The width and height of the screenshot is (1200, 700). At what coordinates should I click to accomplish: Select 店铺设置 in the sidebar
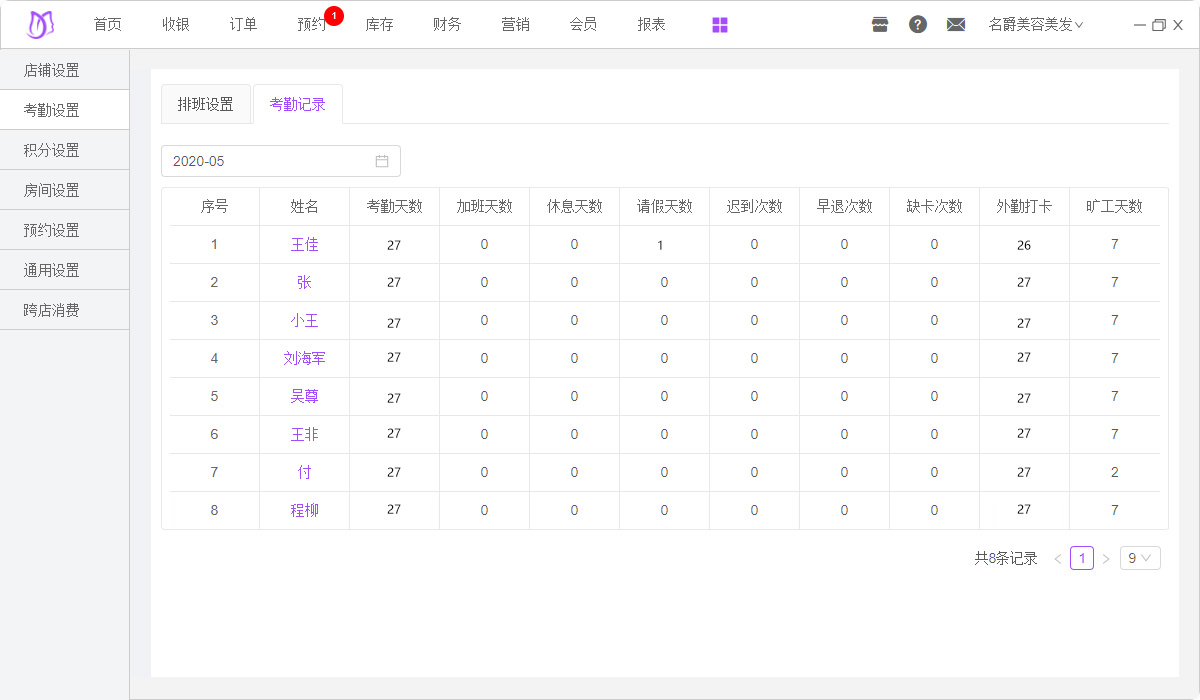(52, 70)
